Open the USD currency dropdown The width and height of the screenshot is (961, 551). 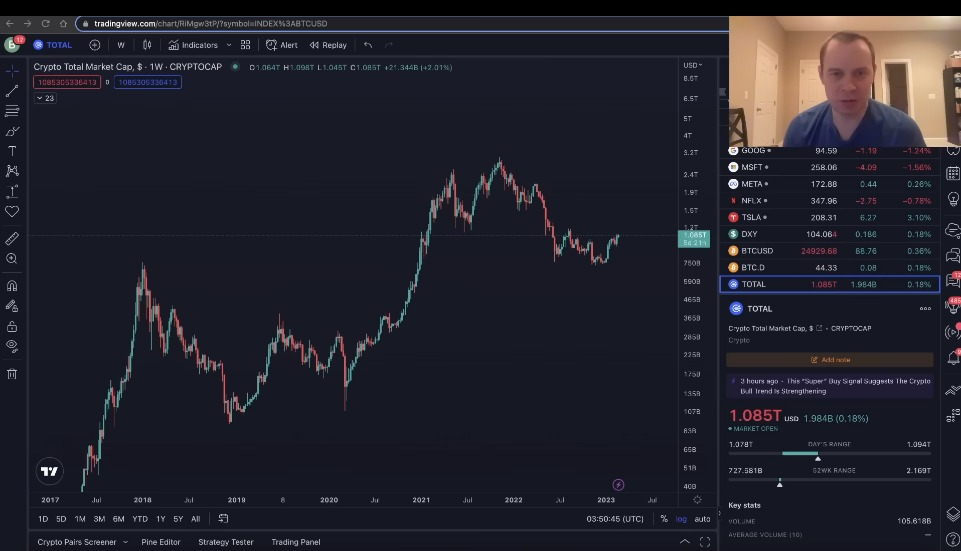[693, 65]
